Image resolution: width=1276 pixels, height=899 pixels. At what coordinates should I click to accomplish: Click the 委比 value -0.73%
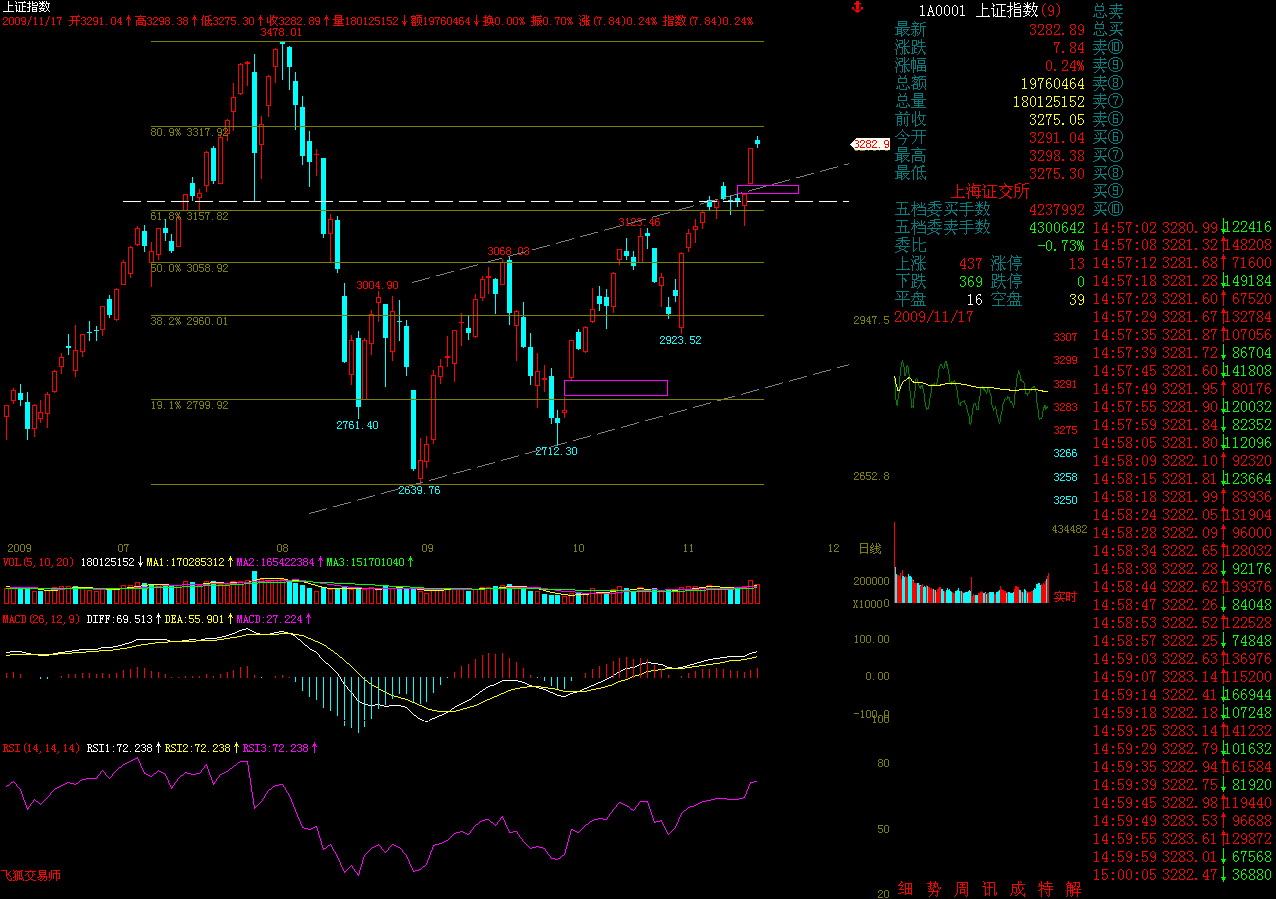pos(1061,245)
